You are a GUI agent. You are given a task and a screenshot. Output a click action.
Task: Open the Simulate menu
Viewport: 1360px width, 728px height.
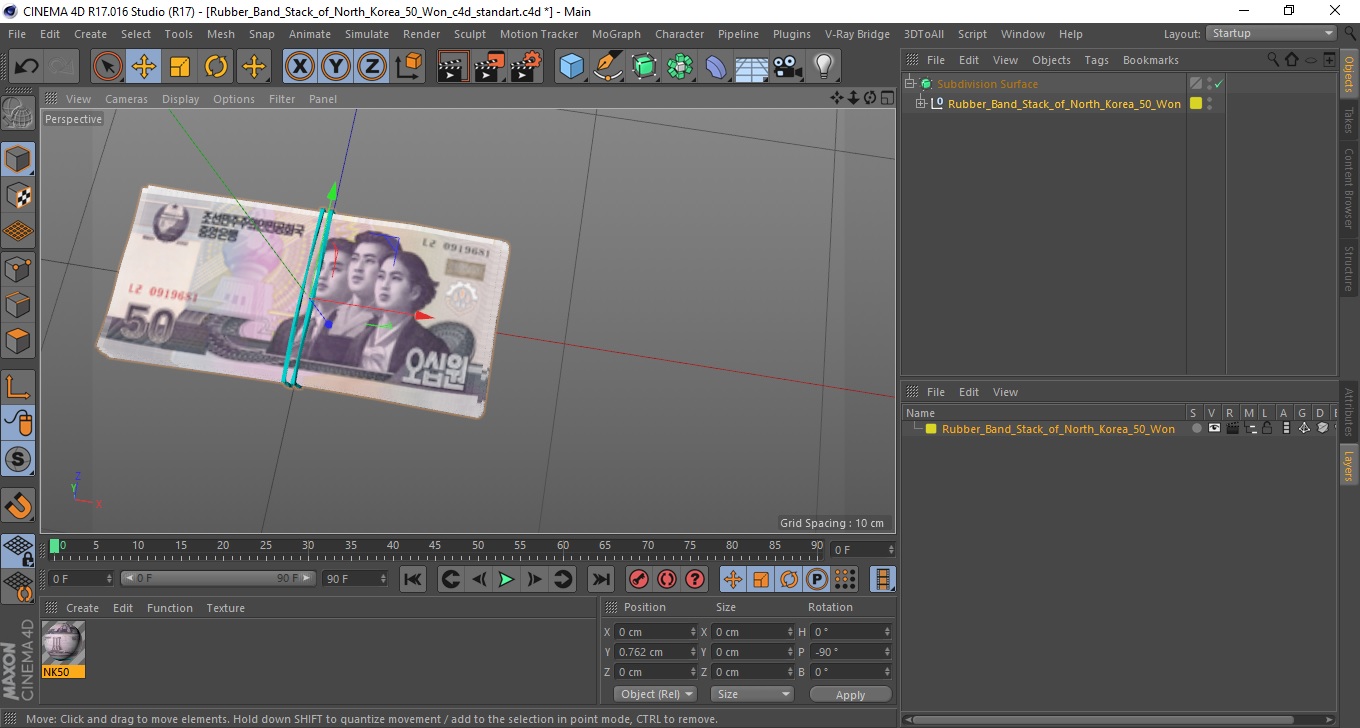[366, 34]
